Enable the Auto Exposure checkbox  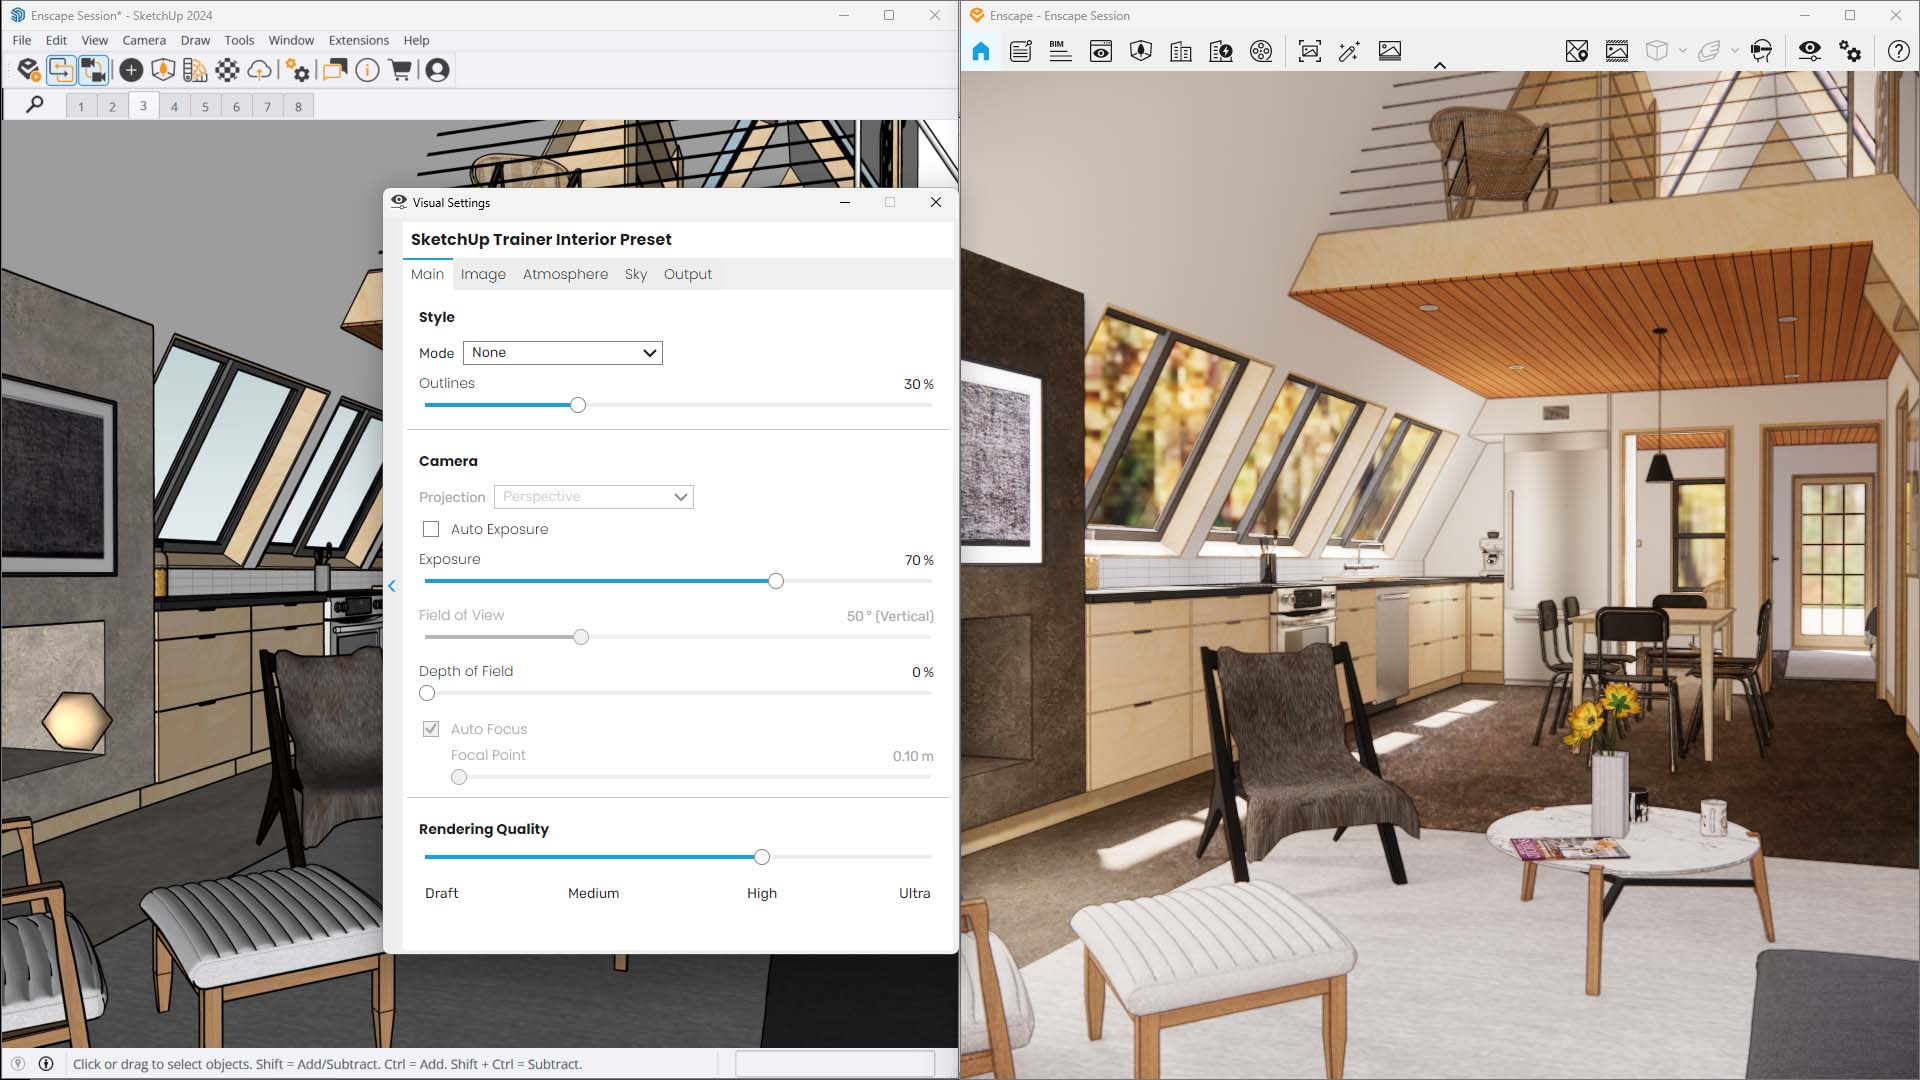click(430, 529)
